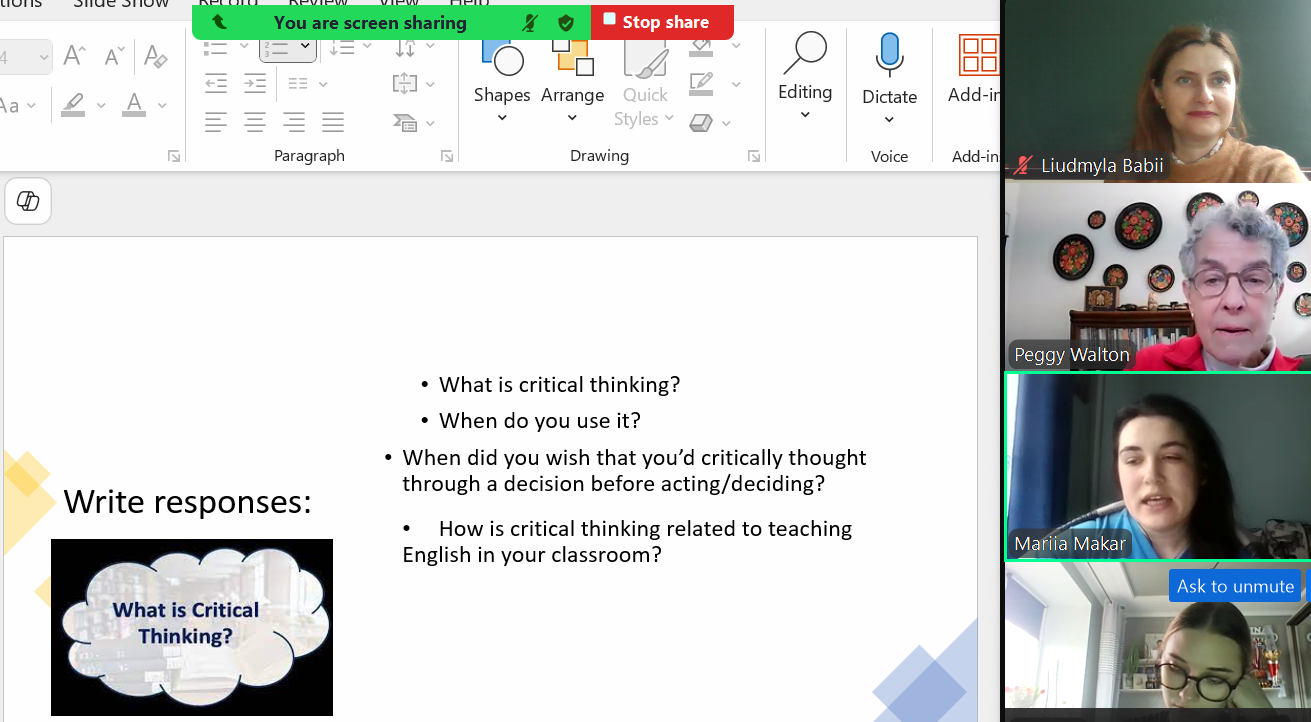Open the Slide Show ribbon tab
The height and width of the screenshot is (722, 1311).
click(x=121, y=4)
